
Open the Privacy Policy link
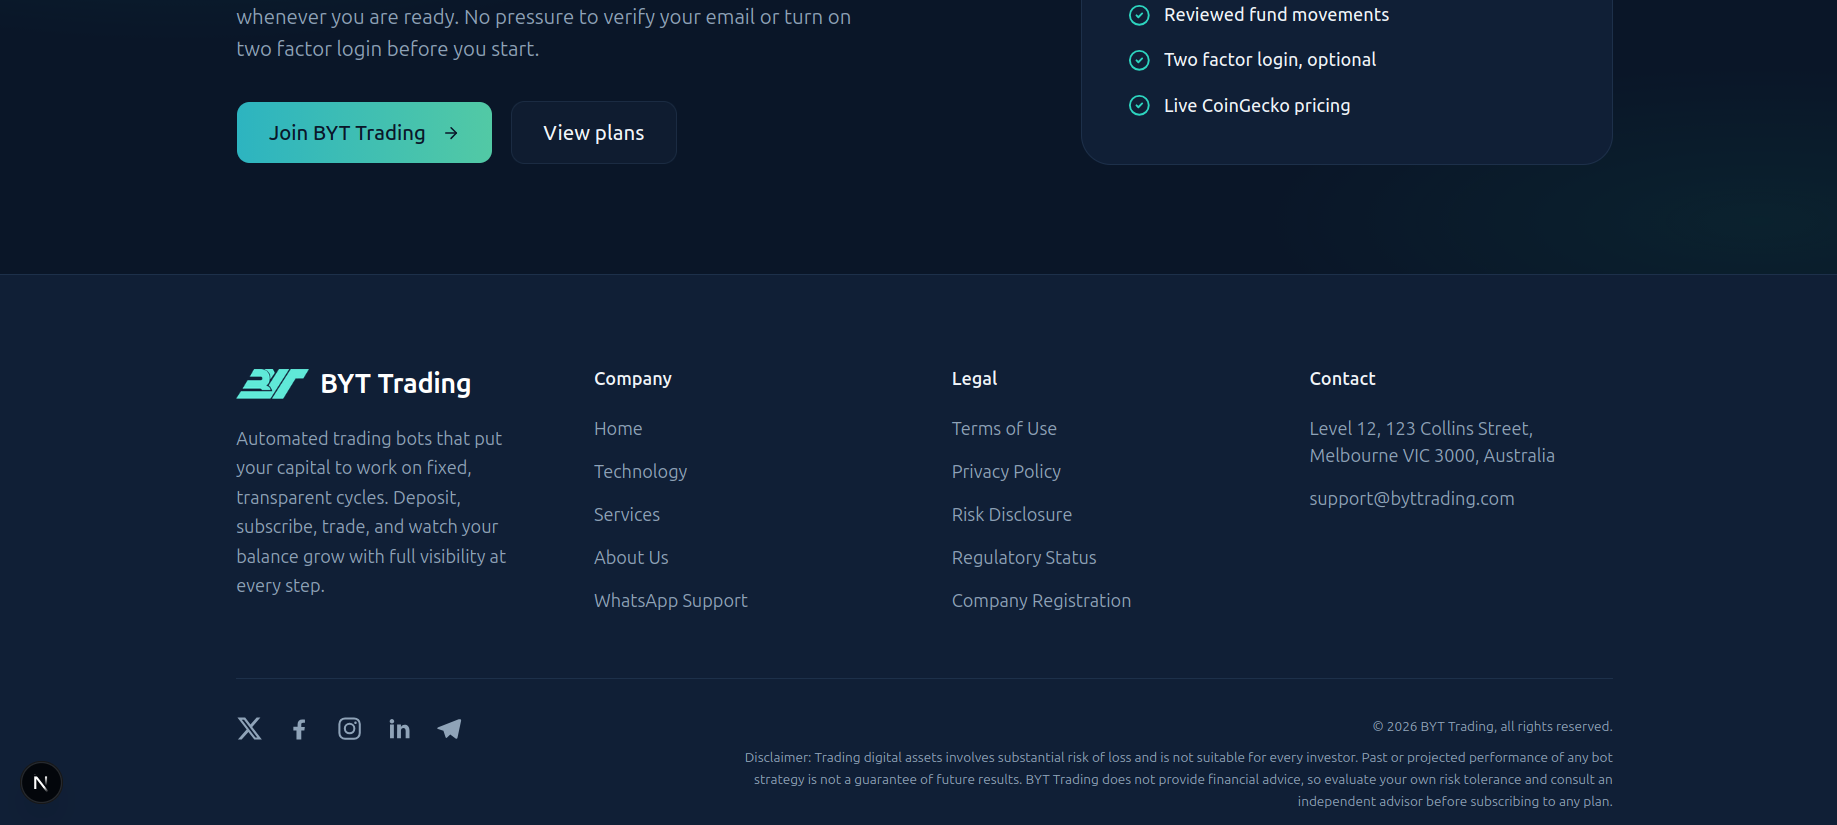1006,471
